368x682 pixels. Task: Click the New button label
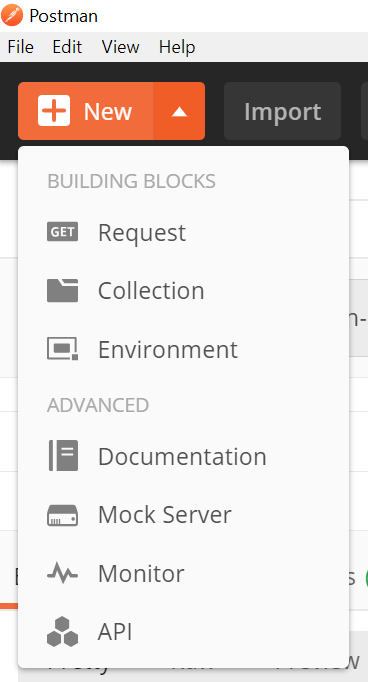(107, 112)
